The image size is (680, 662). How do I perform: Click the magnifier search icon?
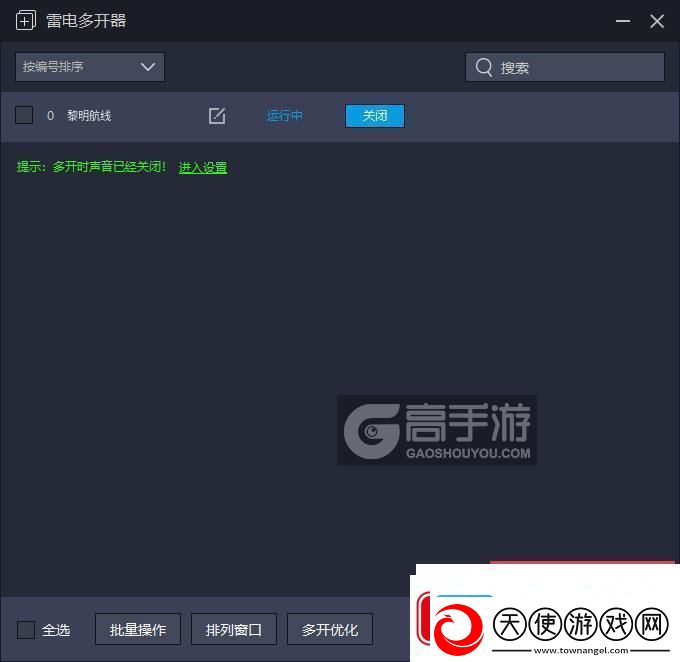click(x=484, y=67)
